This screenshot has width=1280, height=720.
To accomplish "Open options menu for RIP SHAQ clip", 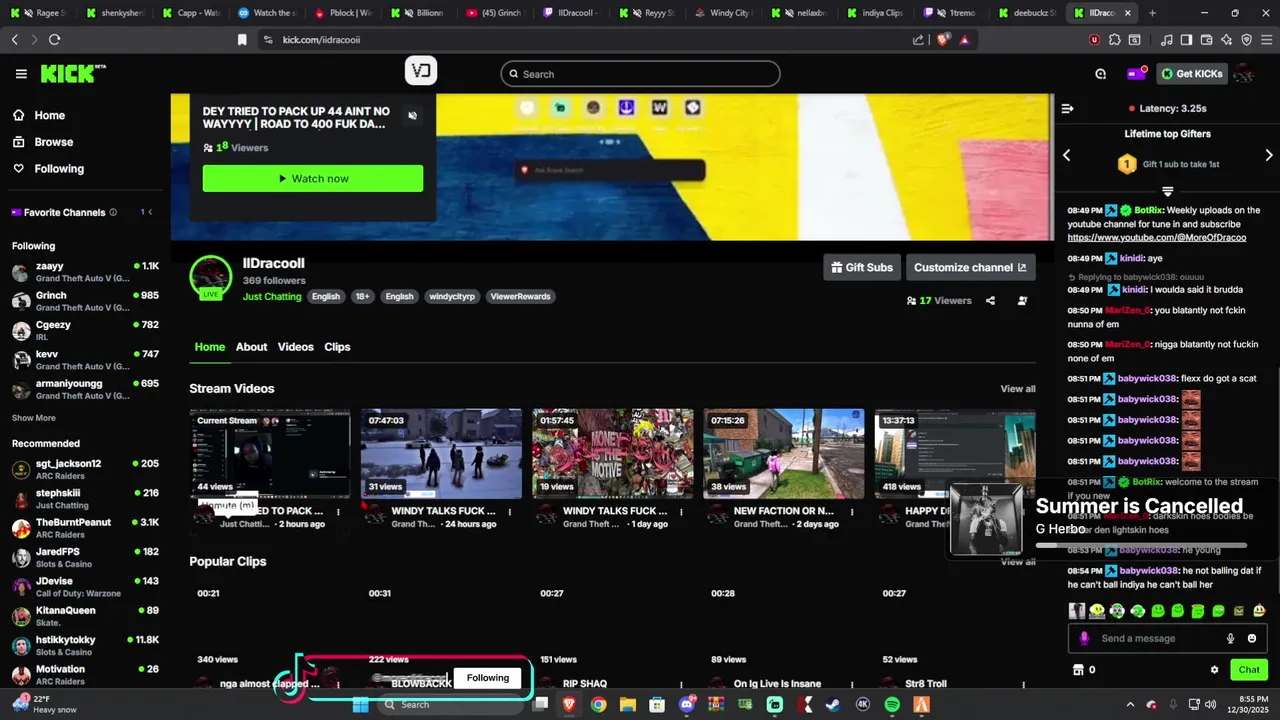I will pos(681,684).
